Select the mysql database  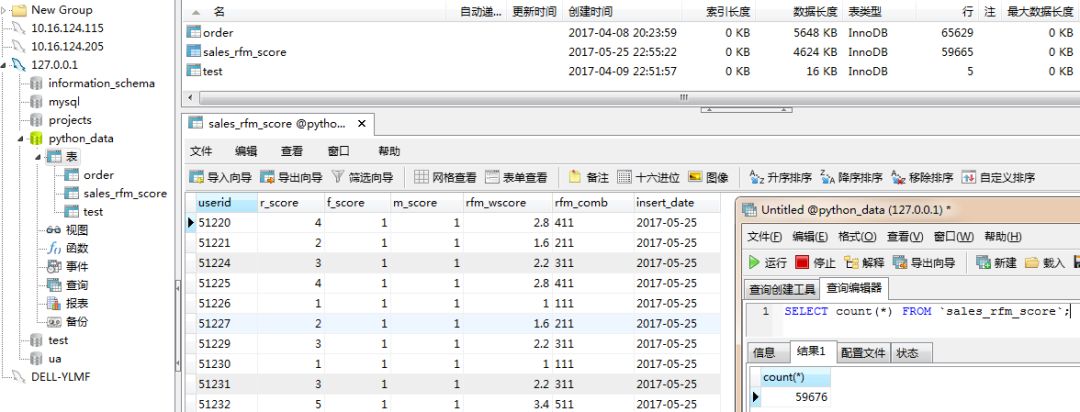click(x=64, y=102)
